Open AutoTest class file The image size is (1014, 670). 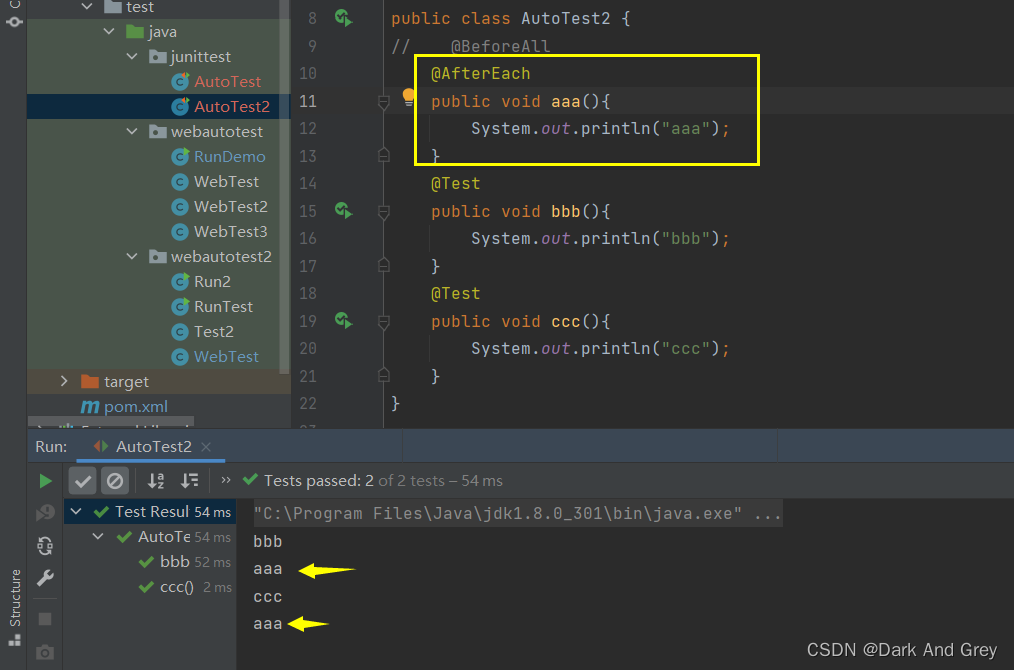tap(228, 81)
